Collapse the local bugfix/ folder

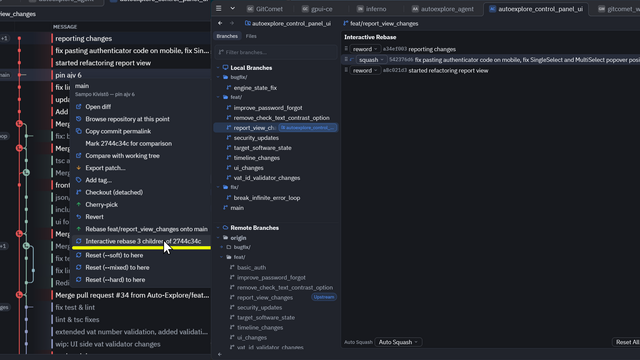(x=218, y=77)
